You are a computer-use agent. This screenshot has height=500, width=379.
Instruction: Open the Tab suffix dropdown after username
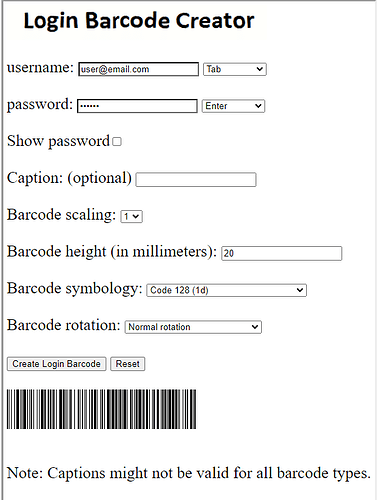point(235,69)
